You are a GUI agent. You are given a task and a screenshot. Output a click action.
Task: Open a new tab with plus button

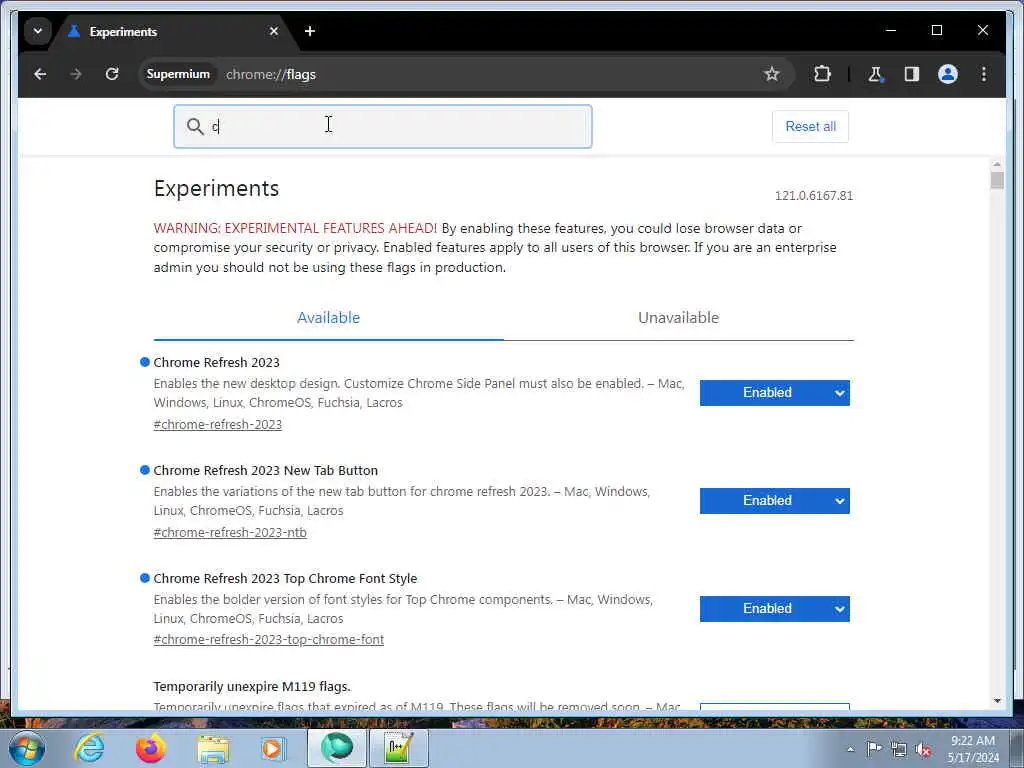[x=310, y=31]
